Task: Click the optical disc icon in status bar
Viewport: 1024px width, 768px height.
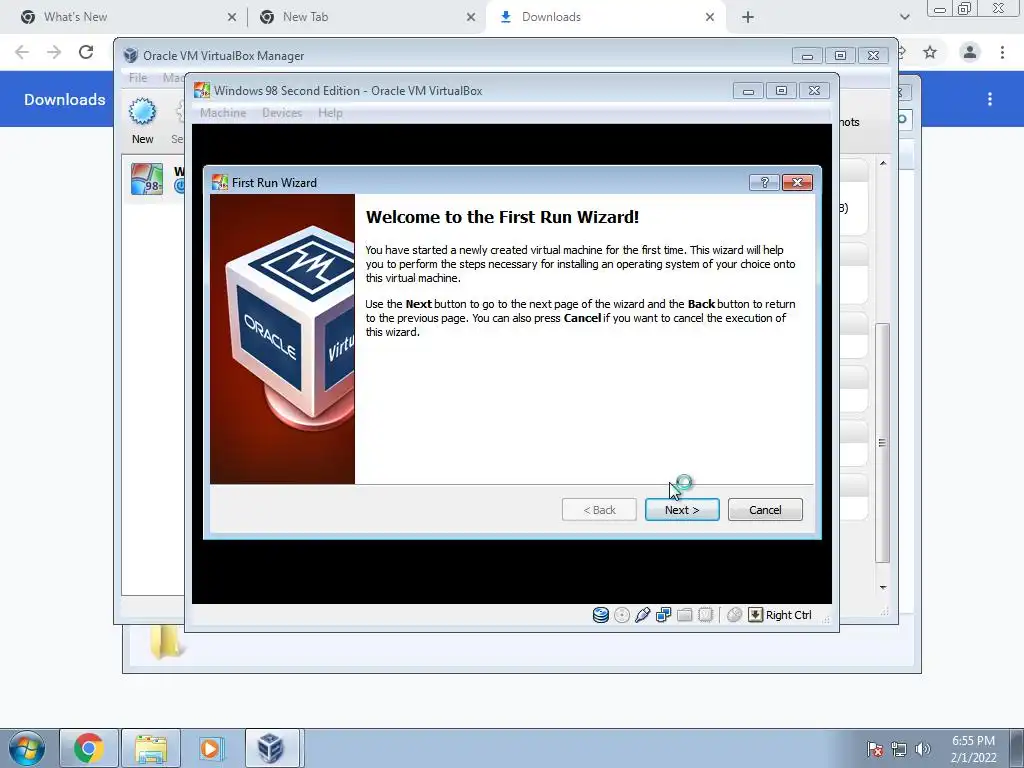Action: click(x=622, y=615)
